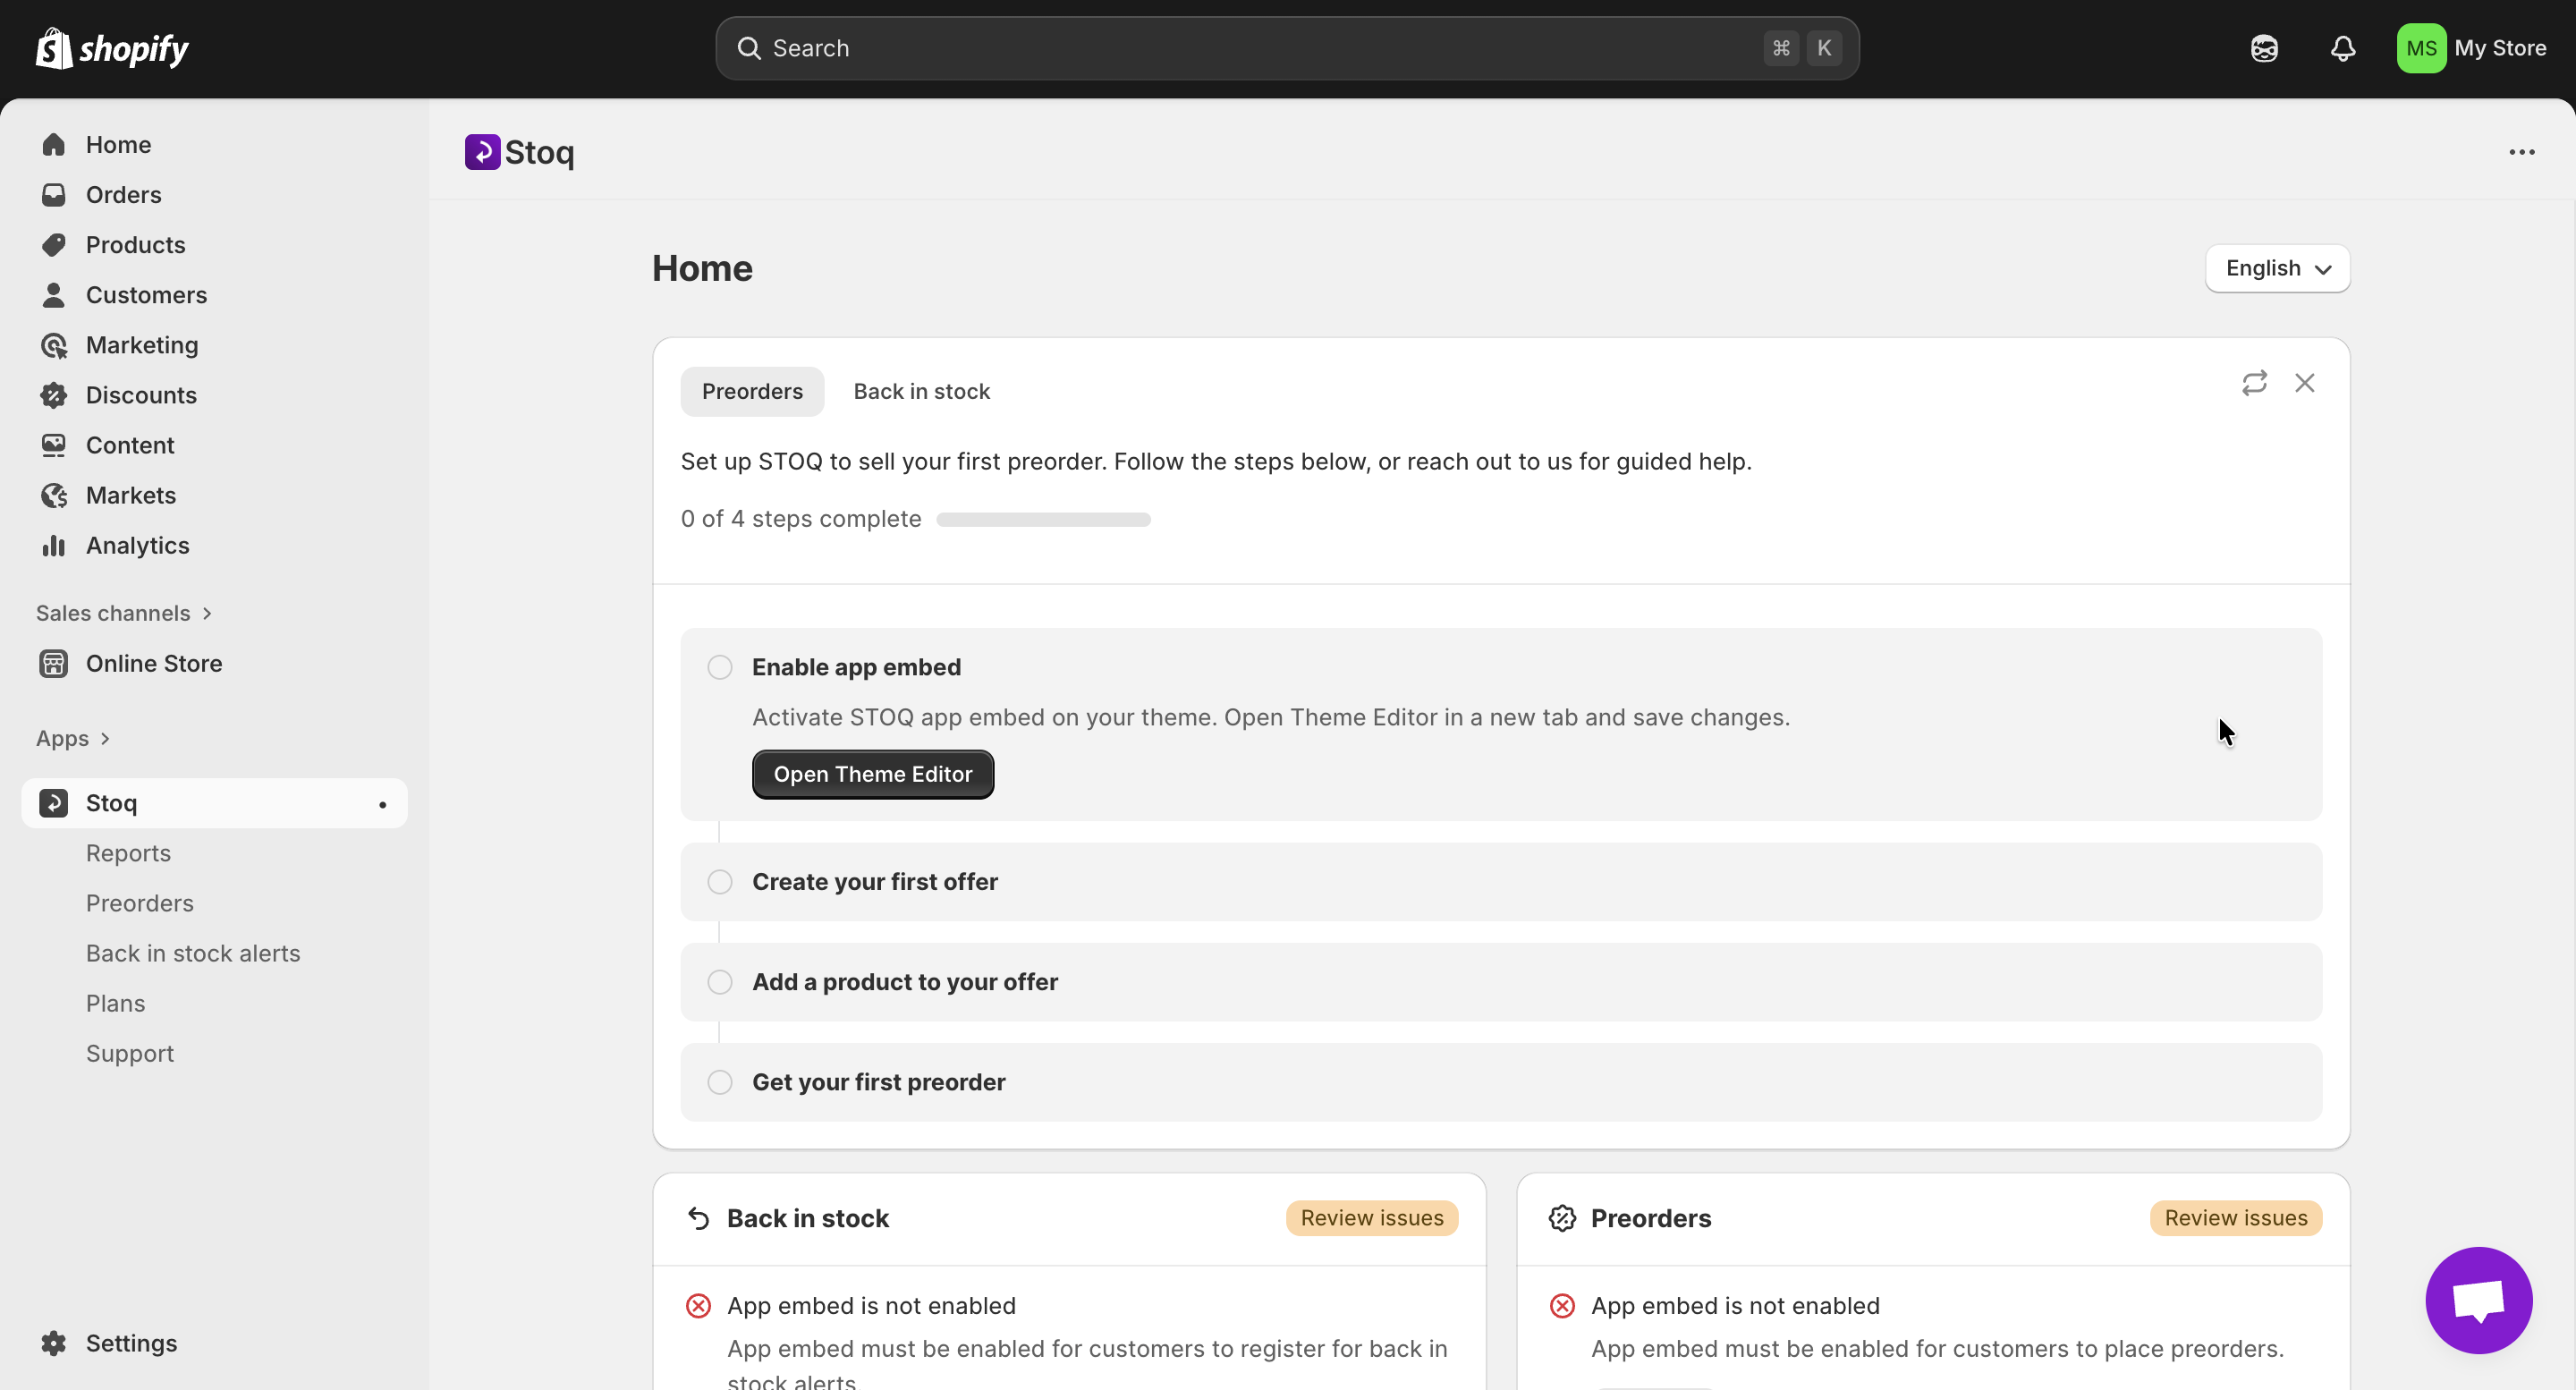Image resolution: width=2576 pixels, height=1390 pixels.
Task: Toggle the Enable app embed step circle
Action: click(x=720, y=667)
